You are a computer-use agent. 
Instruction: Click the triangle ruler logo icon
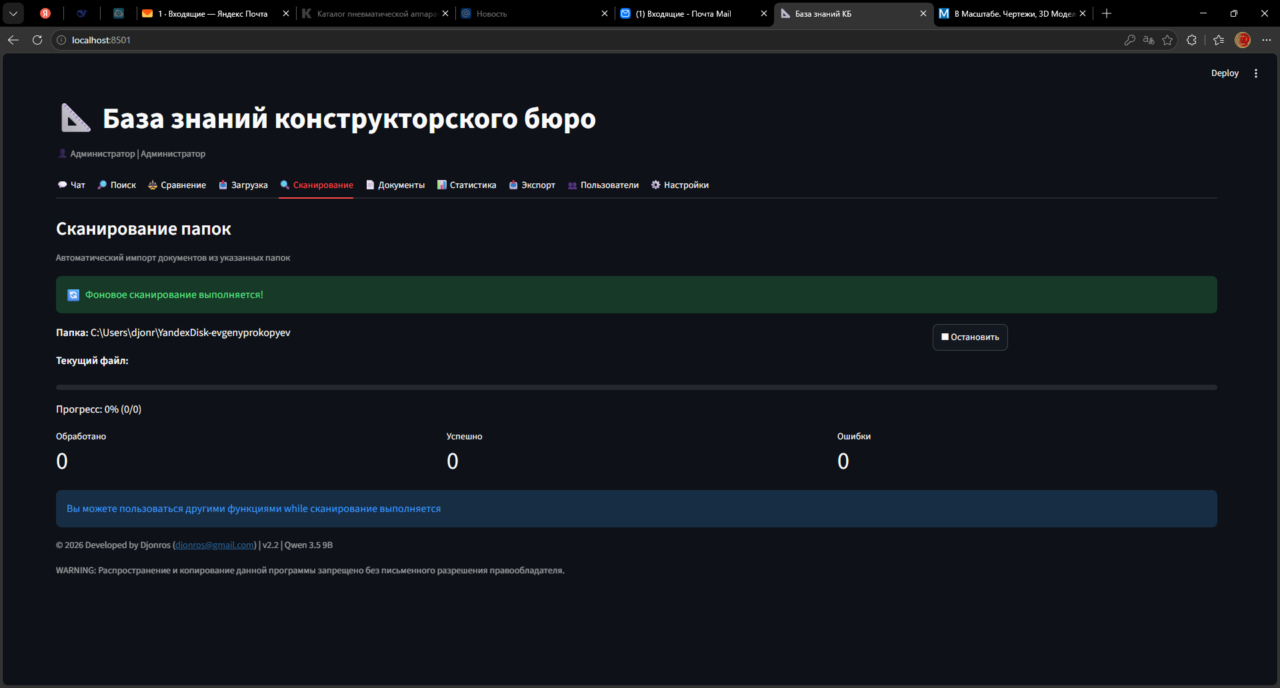coord(76,119)
